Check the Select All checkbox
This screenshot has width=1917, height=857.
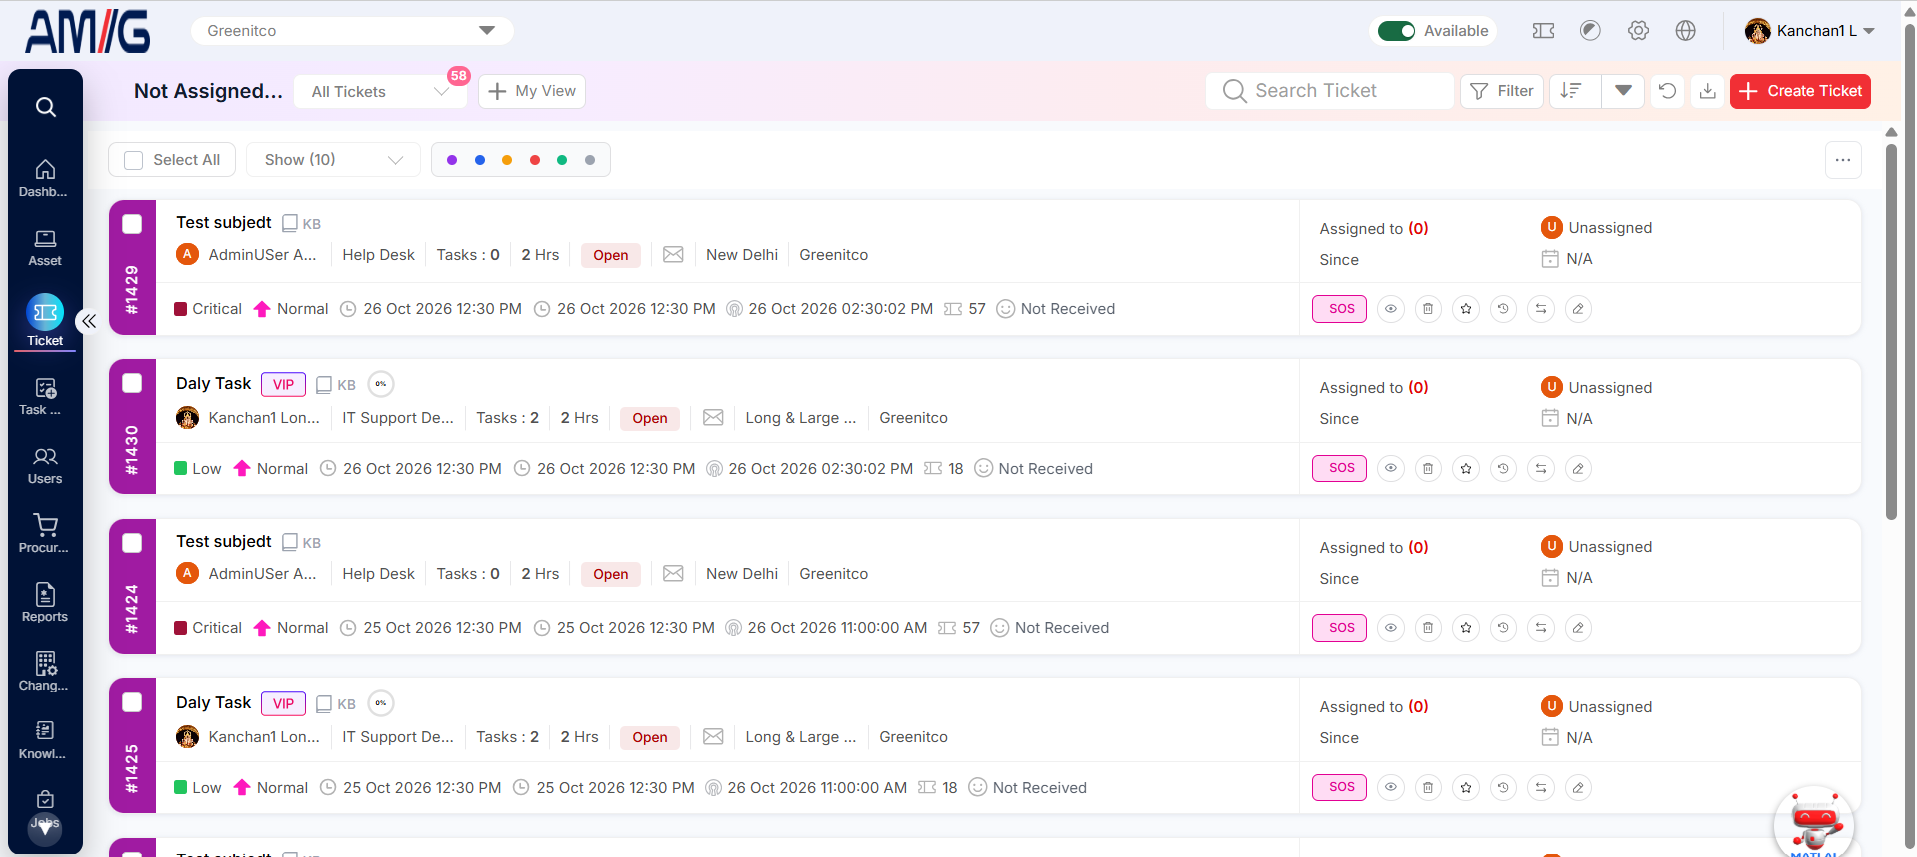pyautogui.click(x=134, y=160)
